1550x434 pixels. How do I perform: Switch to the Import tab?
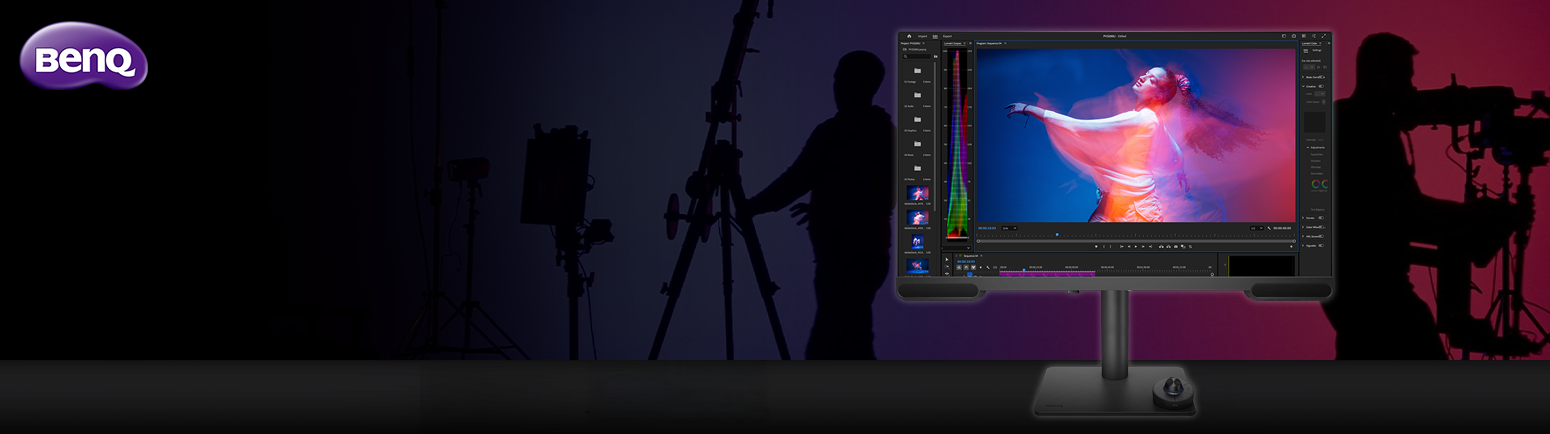click(922, 36)
